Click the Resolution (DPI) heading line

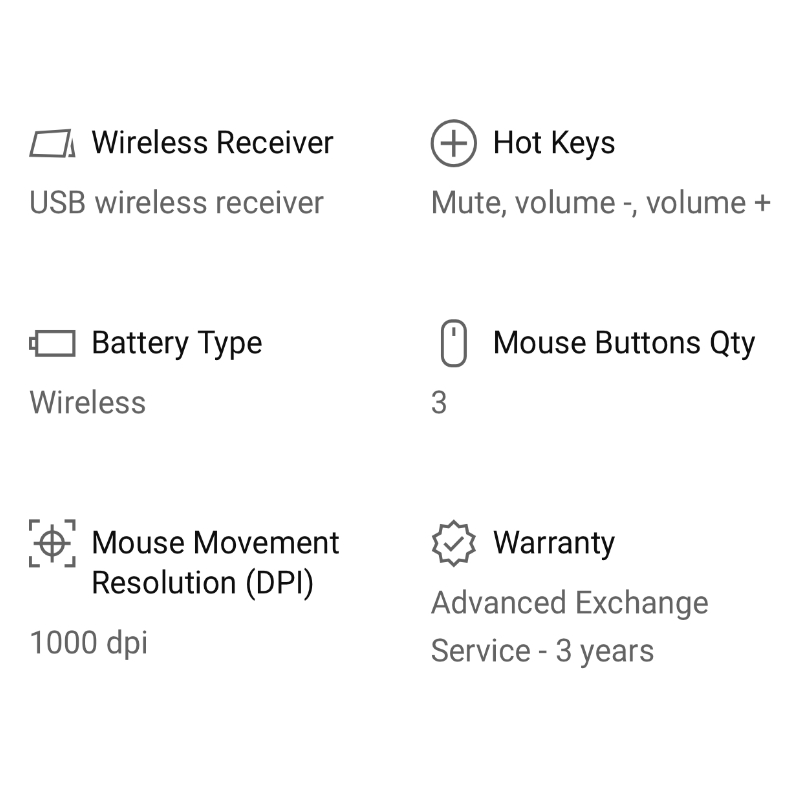coord(202,583)
